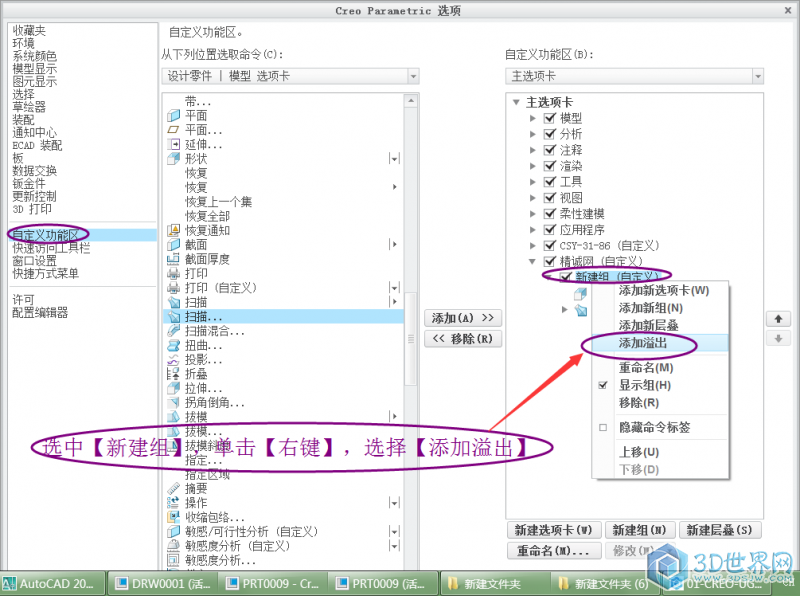Choose 移除(R) from context menu
This screenshot has width=800, height=596.
tap(639, 403)
